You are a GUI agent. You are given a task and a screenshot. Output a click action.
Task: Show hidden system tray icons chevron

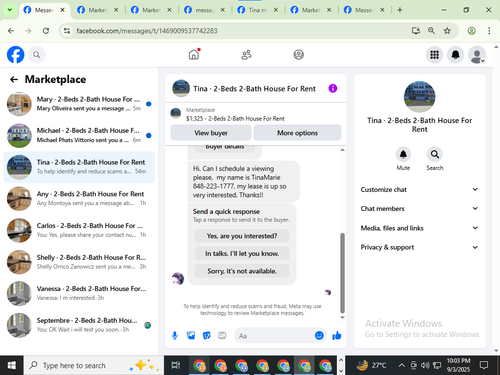[402, 365]
